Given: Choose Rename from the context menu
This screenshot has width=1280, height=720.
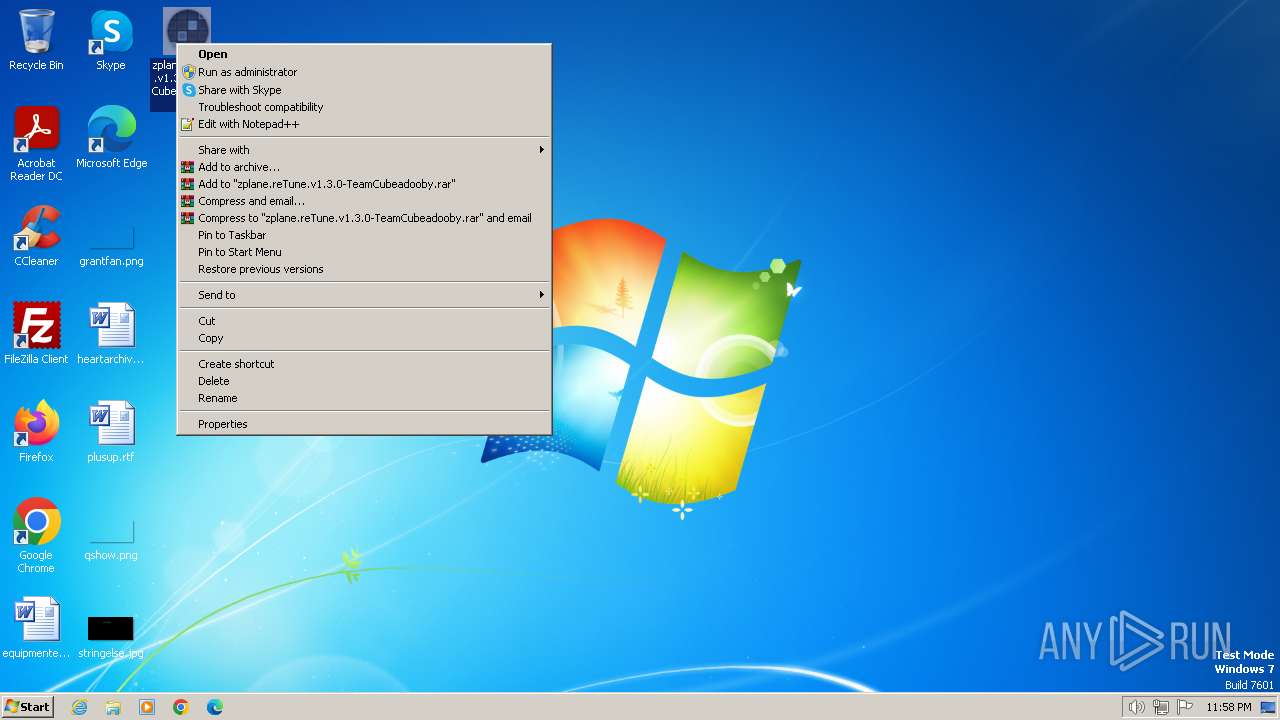Looking at the screenshot, I should 364,398.
